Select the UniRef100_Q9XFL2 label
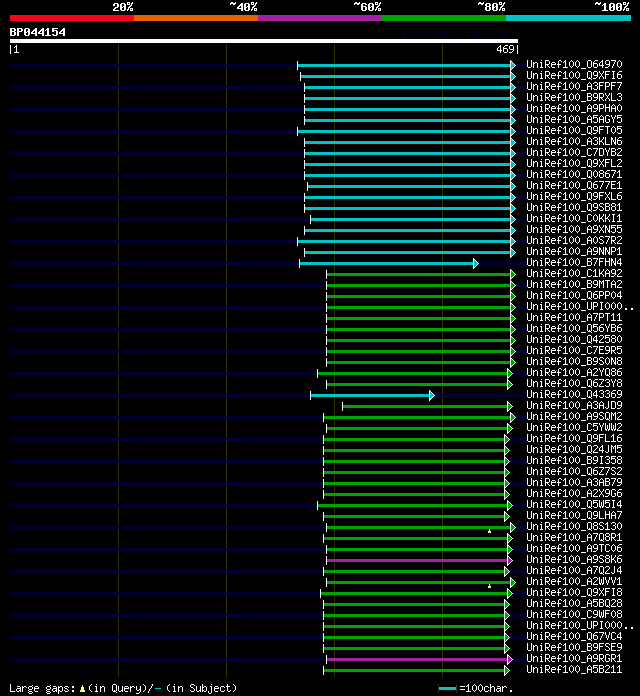Screen dimensions: 640x696 tap(574, 163)
